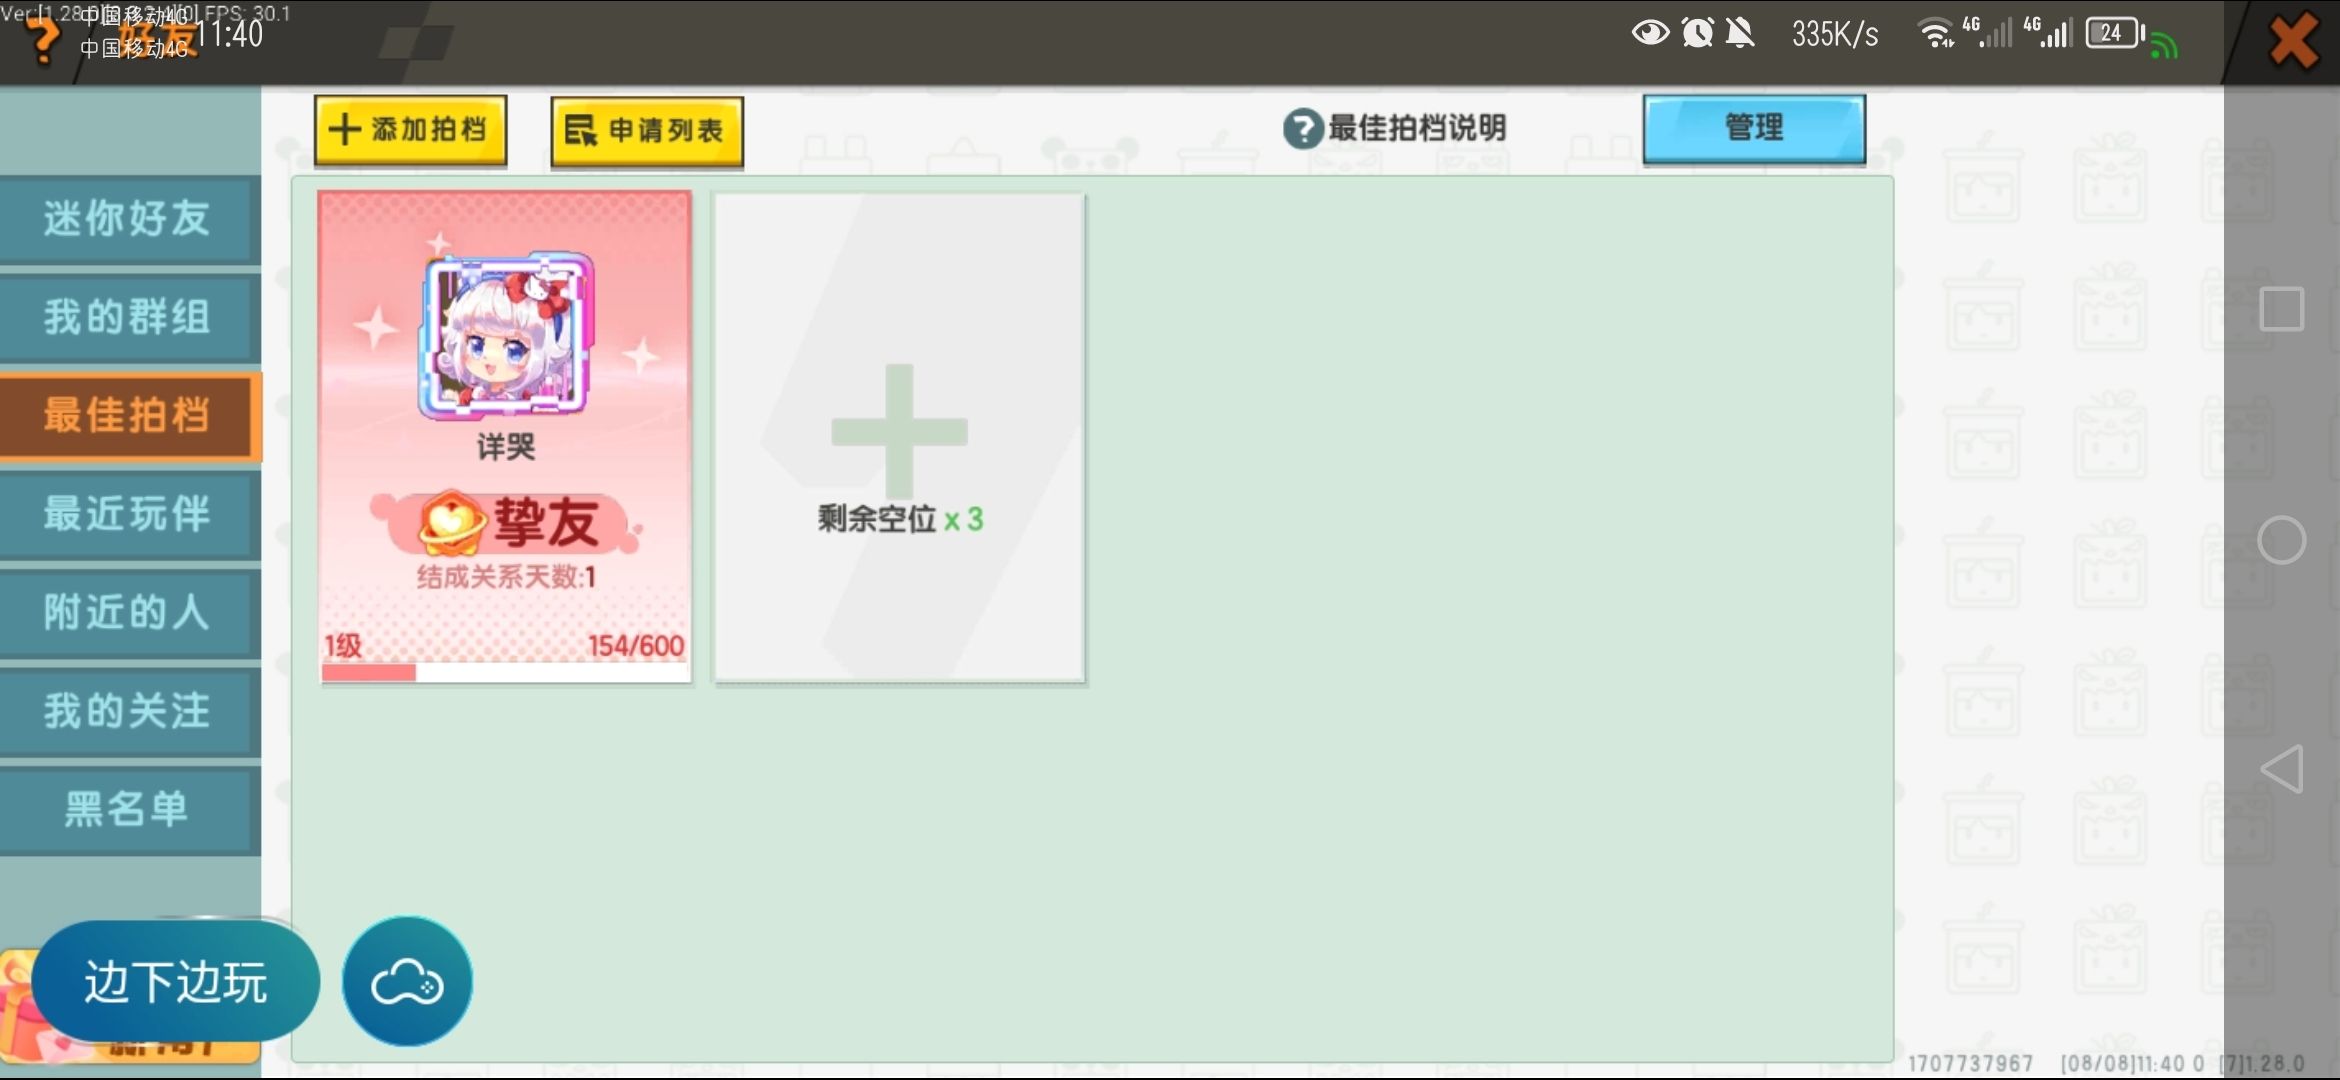The height and width of the screenshot is (1080, 2340).
Task: Switch to 我的群组 tab
Action: (128, 317)
